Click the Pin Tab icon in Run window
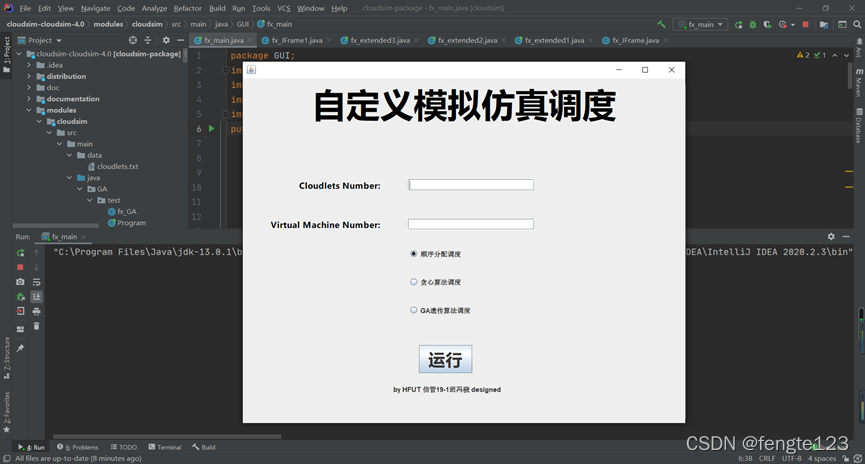Image resolution: width=865 pixels, height=464 pixels. click(20, 348)
